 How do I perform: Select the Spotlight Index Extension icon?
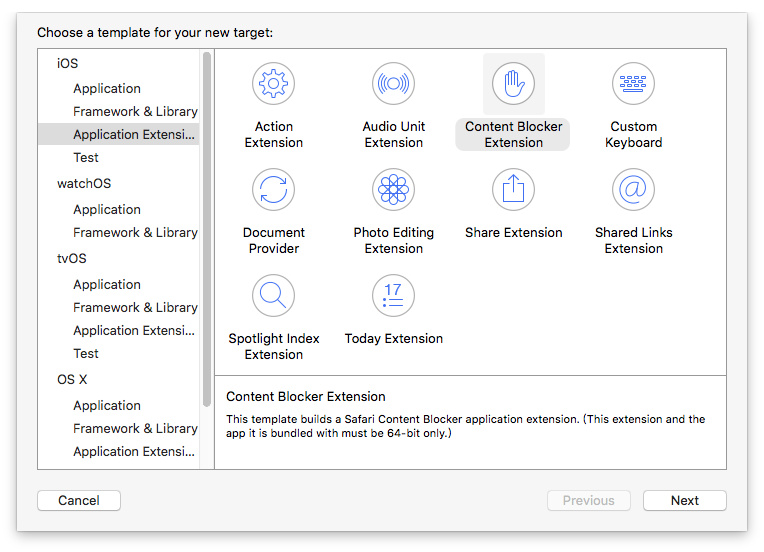(x=273, y=296)
